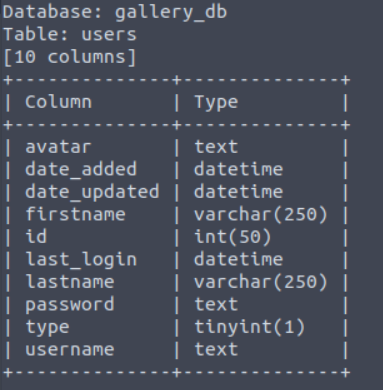Select the users table name text

(109, 35)
